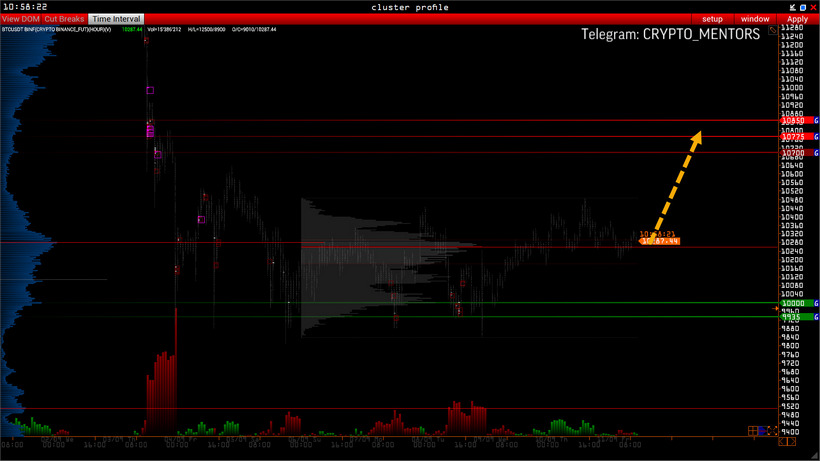Click the orange current price tag 10287.44
Screen dimensions: 820x461
coord(660,241)
